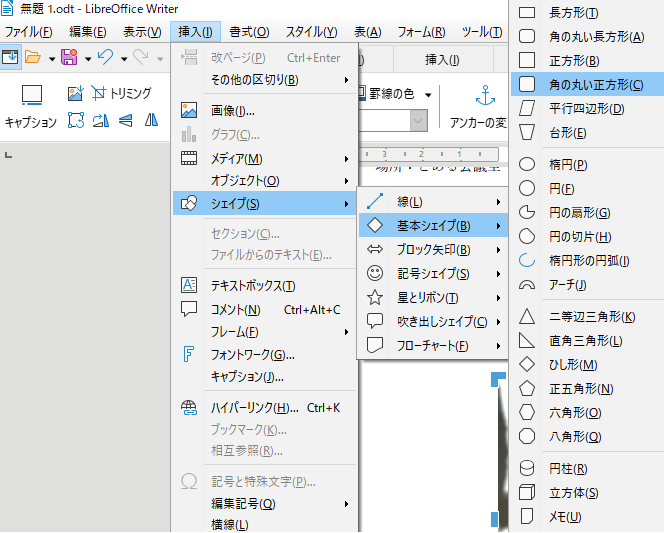Insert 角の丸い長方形 shape
The width and height of the screenshot is (664, 533).
coord(588,37)
